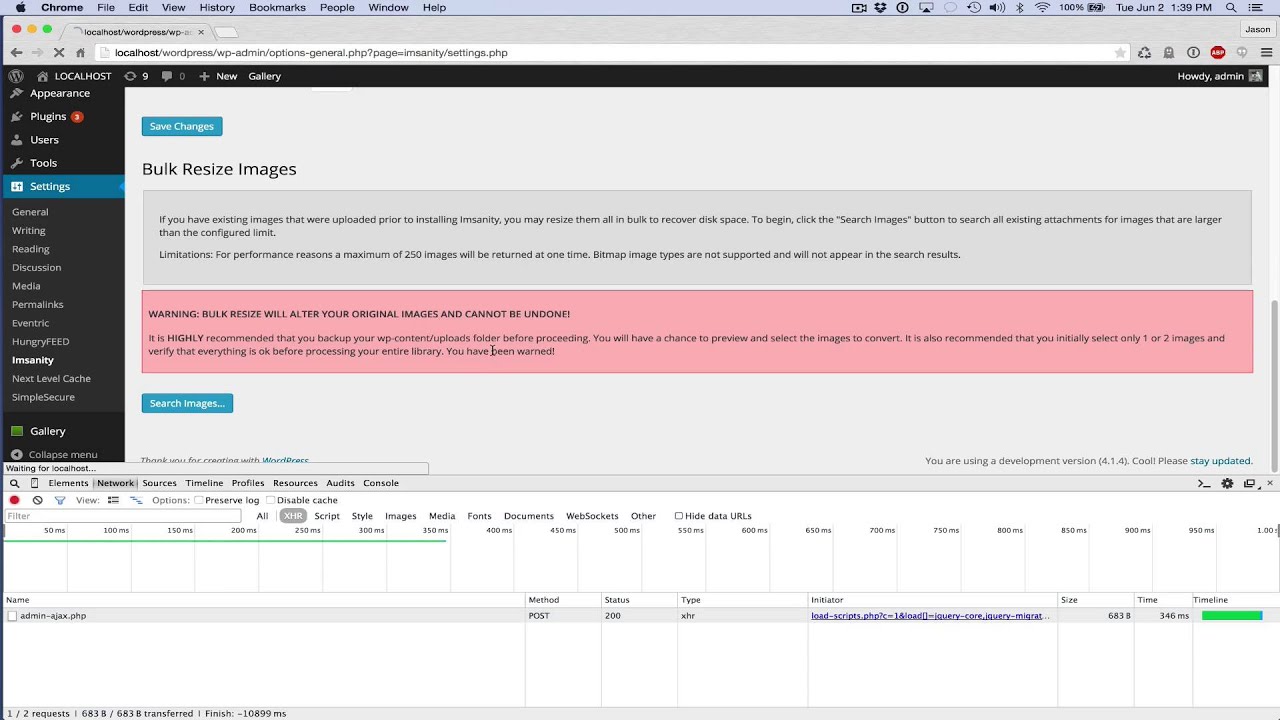Click the quote bubble extension icon
Screen dimensions: 1280x720
1242,53
